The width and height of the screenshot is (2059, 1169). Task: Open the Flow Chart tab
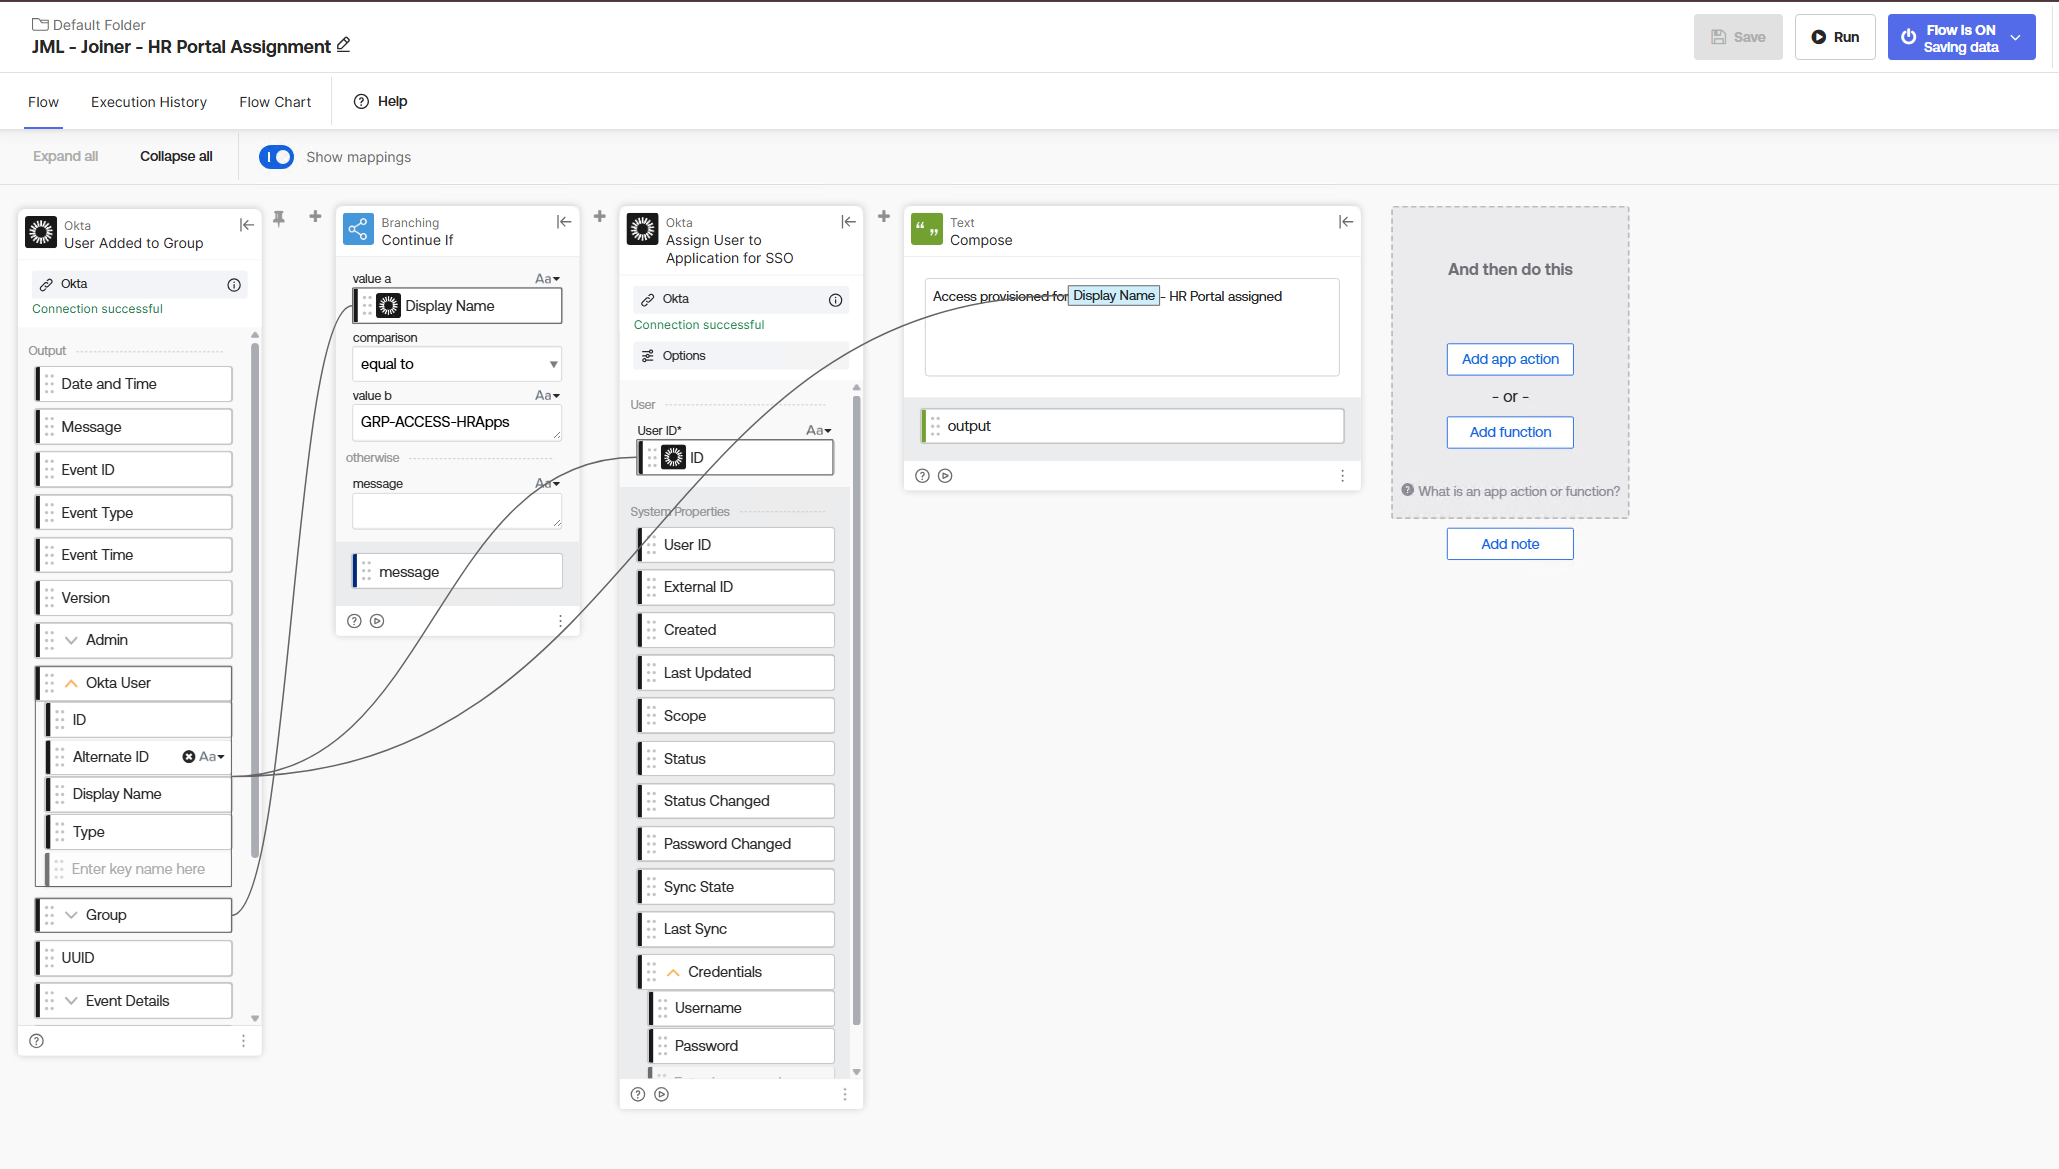275,102
